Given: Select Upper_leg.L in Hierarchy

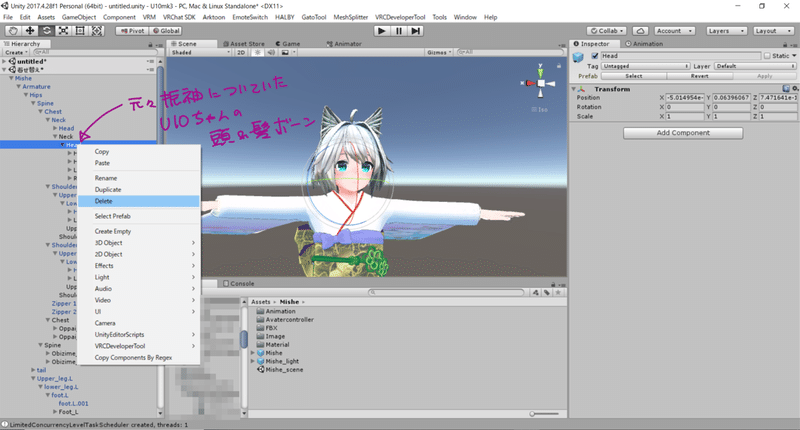Looking at the screenshot, I should click(x=55, y=378).
